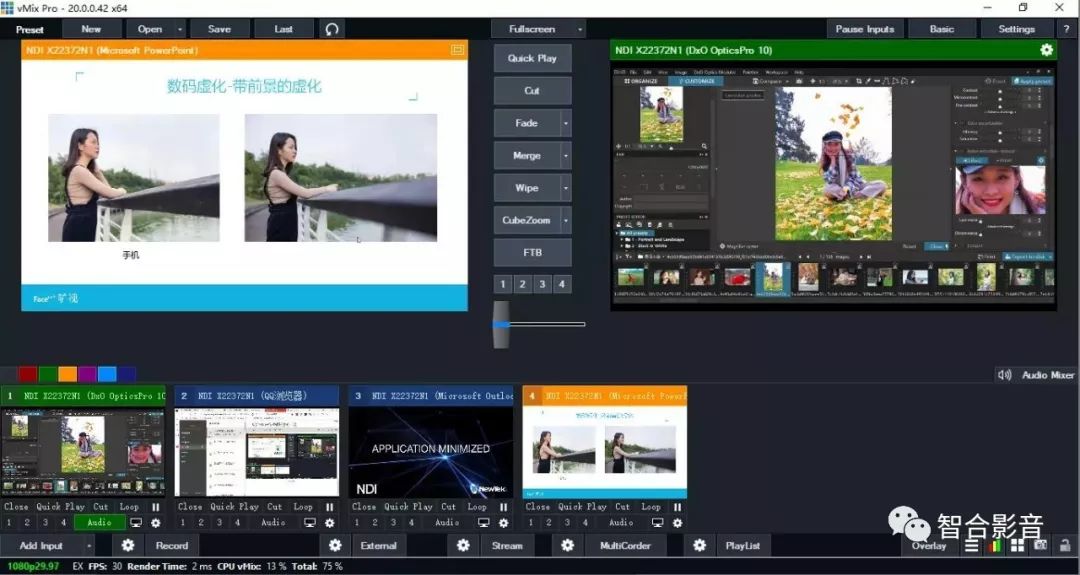Click Last in the top bar
Image resolution: width=1080 pixels, height=575 pixels.
(x=283, y=29)
